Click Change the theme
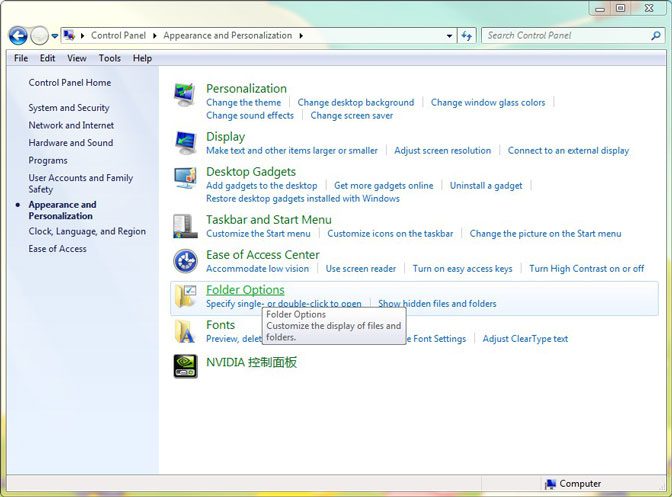 [243, 103]
